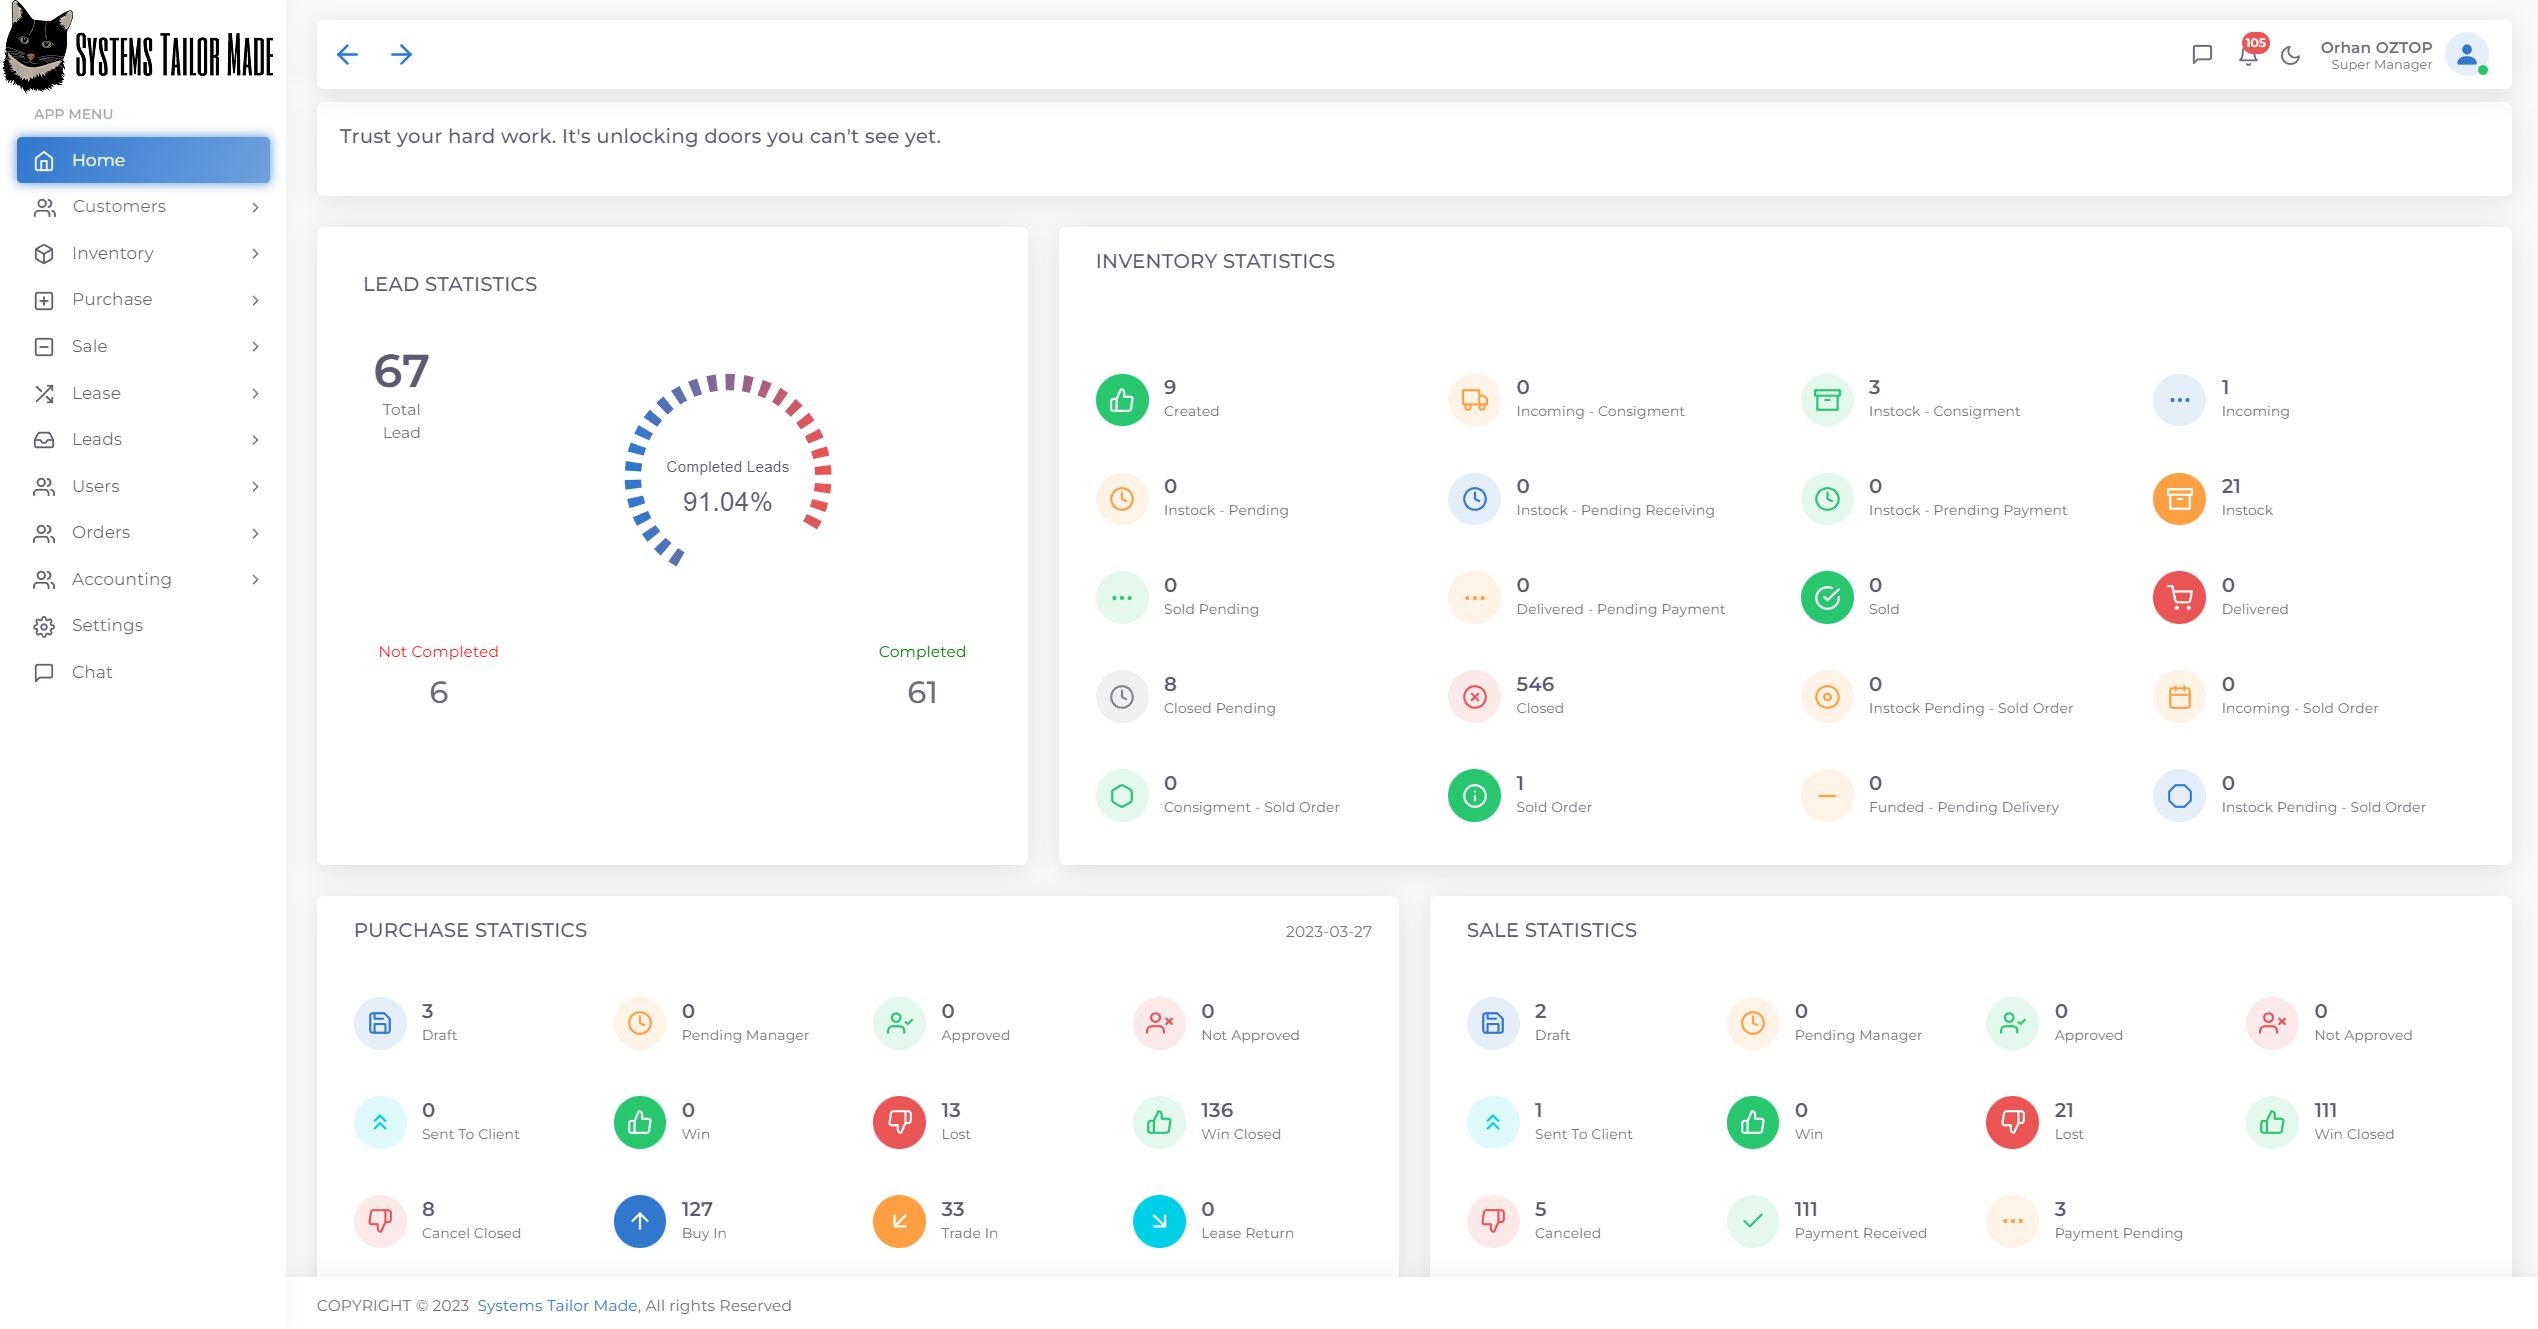Expand the Accounting menu chevron

coord(255,580)
